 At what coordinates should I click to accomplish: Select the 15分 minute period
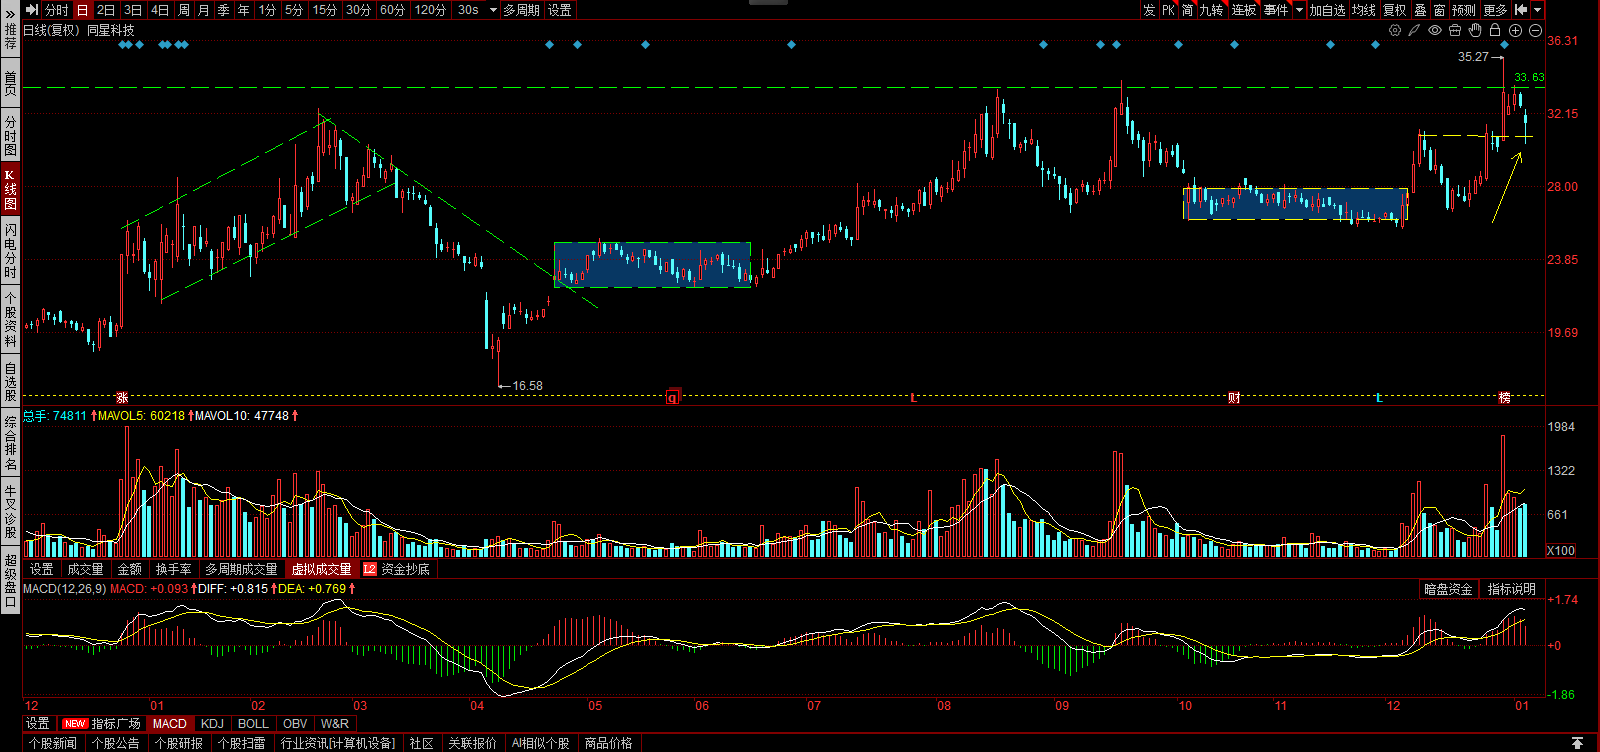[x=324, y=10]
